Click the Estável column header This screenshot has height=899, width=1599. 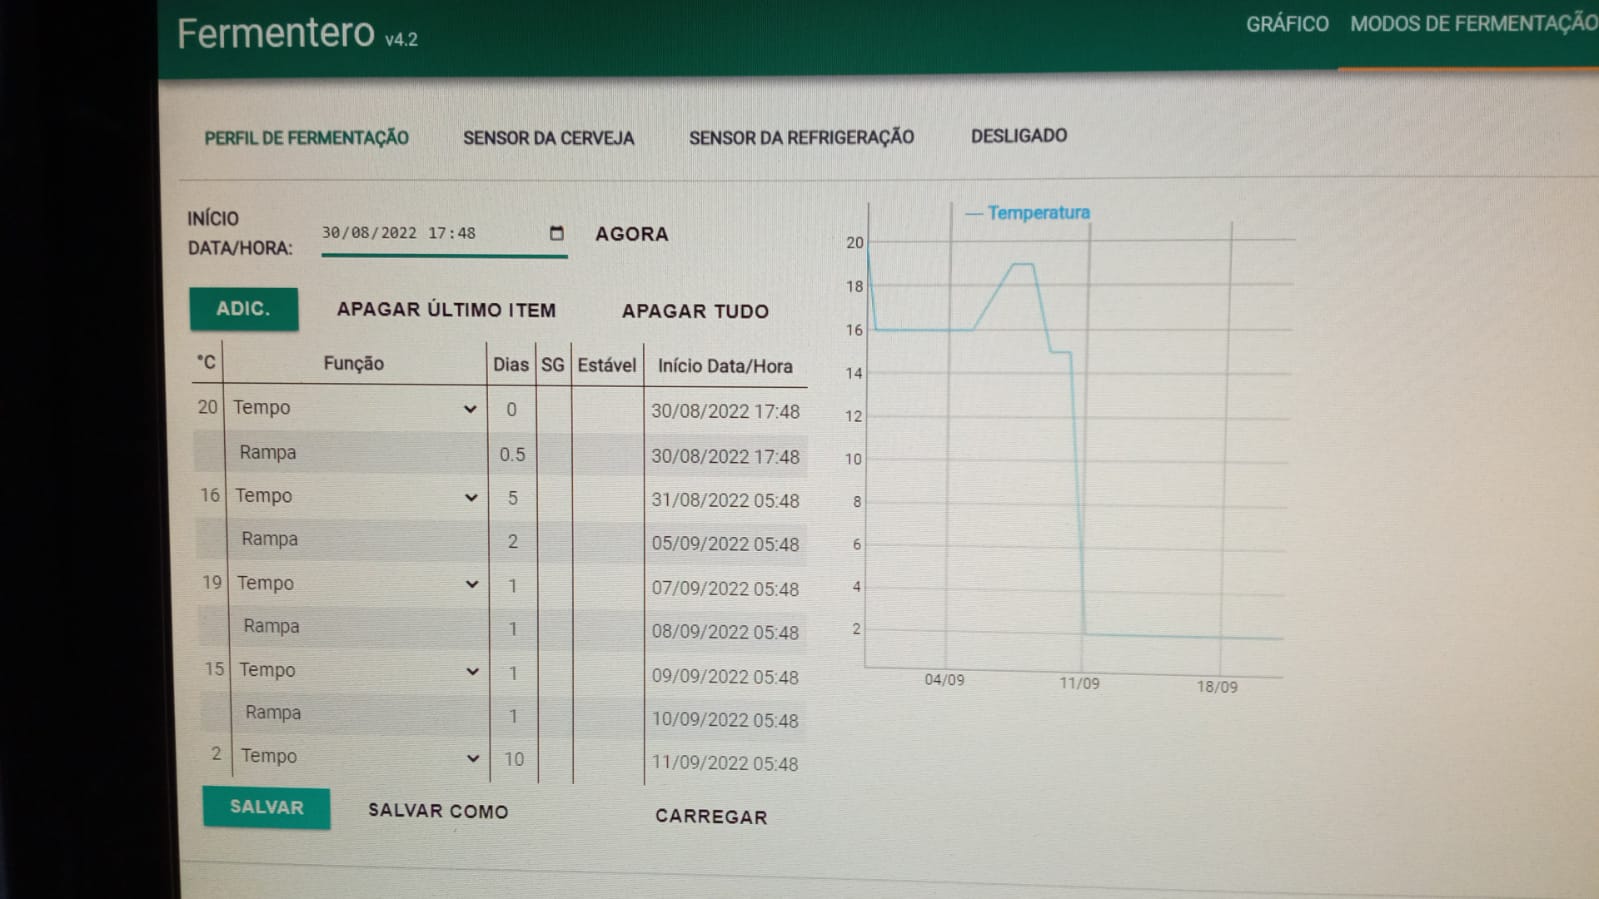pos(607,365)
